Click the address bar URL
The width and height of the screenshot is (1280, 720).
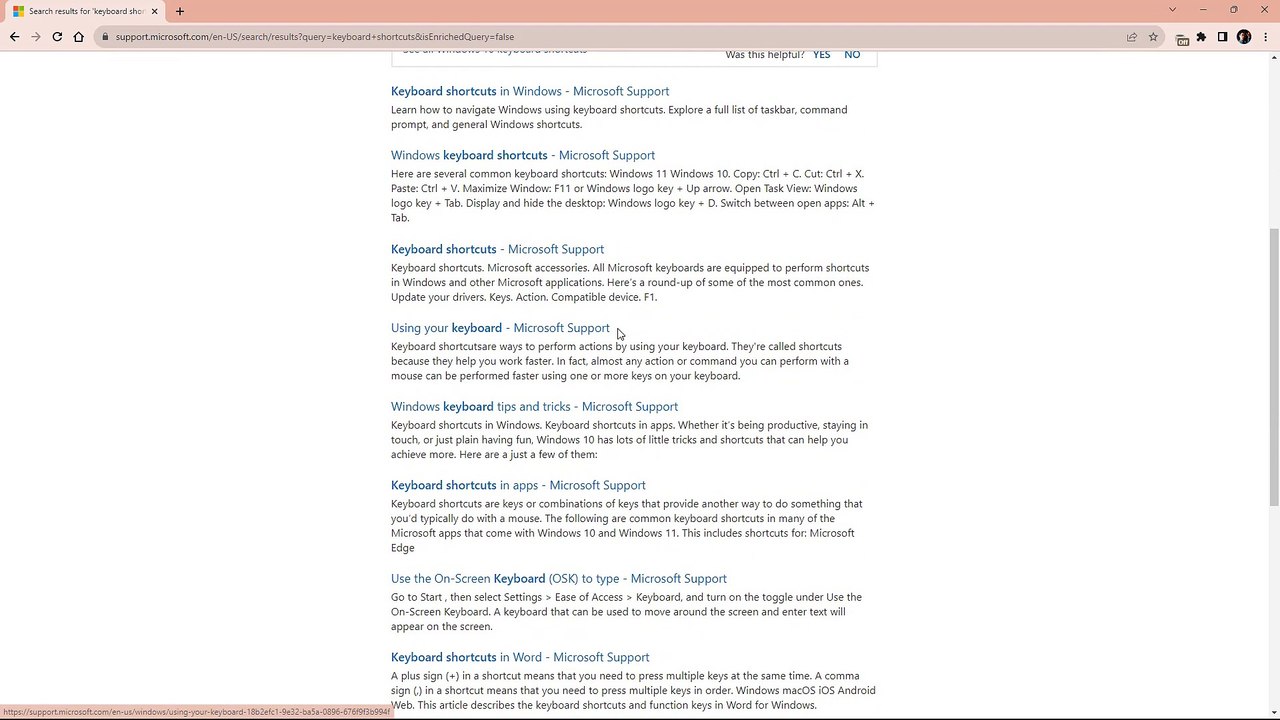[314, 37]
